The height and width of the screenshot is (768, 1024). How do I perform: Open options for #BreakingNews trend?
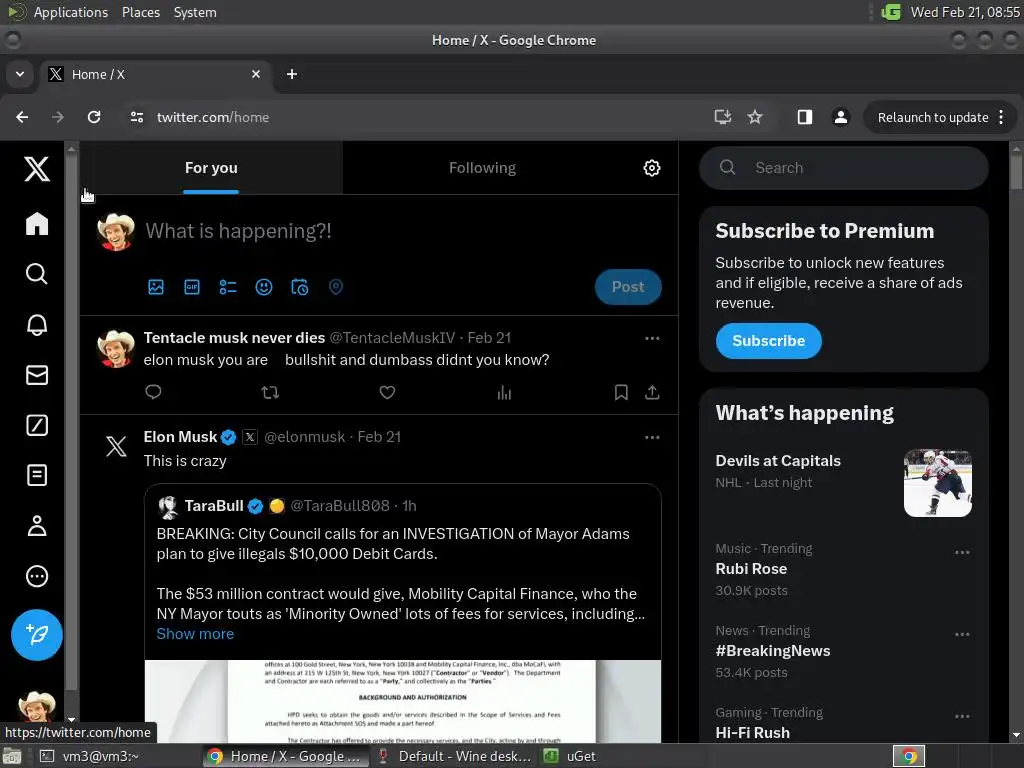962,635
